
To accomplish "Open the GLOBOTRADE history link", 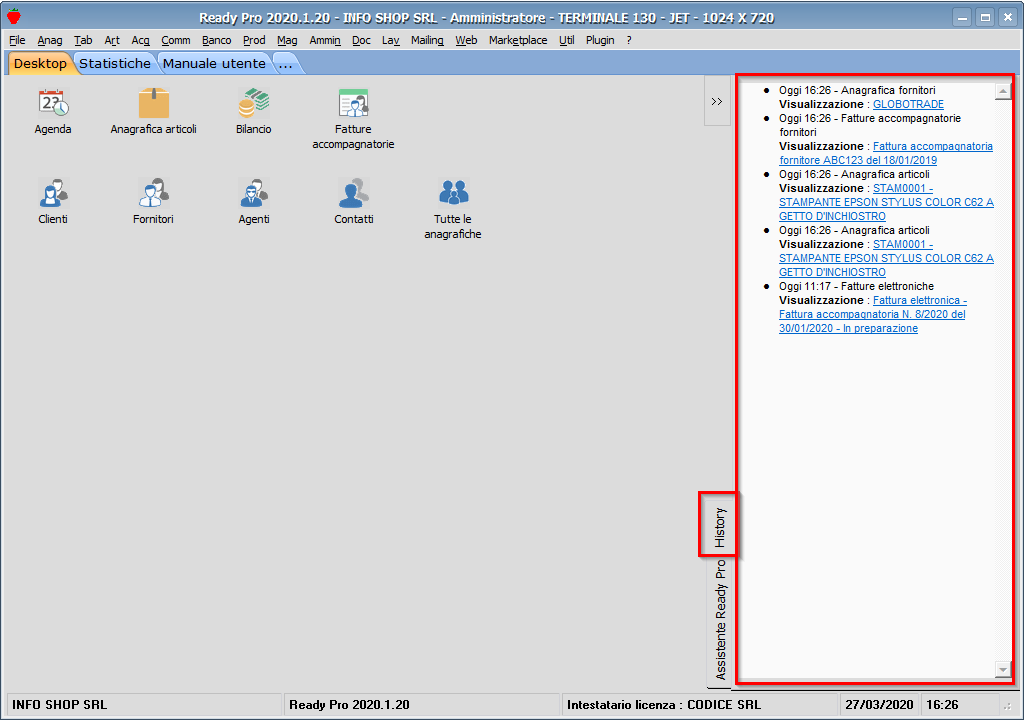I will [x=908, y=104].
